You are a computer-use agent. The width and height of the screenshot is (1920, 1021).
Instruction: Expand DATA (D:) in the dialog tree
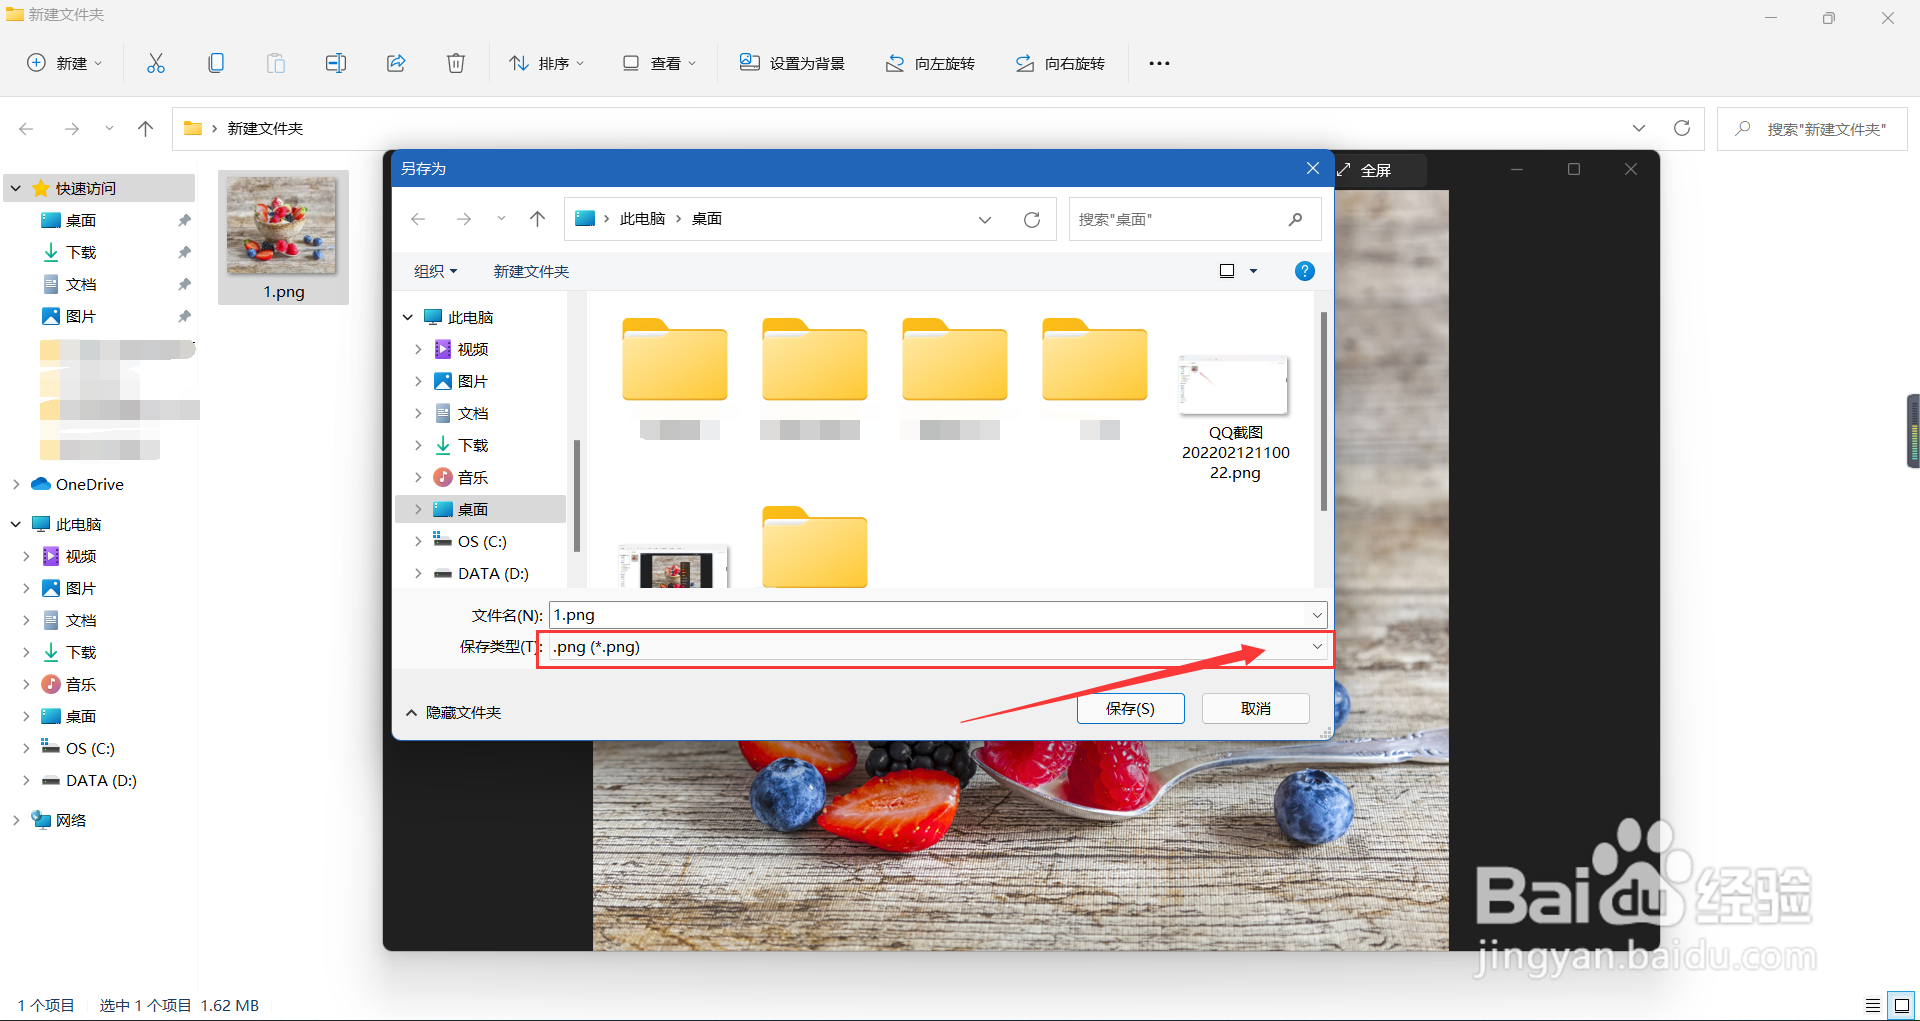418,573
